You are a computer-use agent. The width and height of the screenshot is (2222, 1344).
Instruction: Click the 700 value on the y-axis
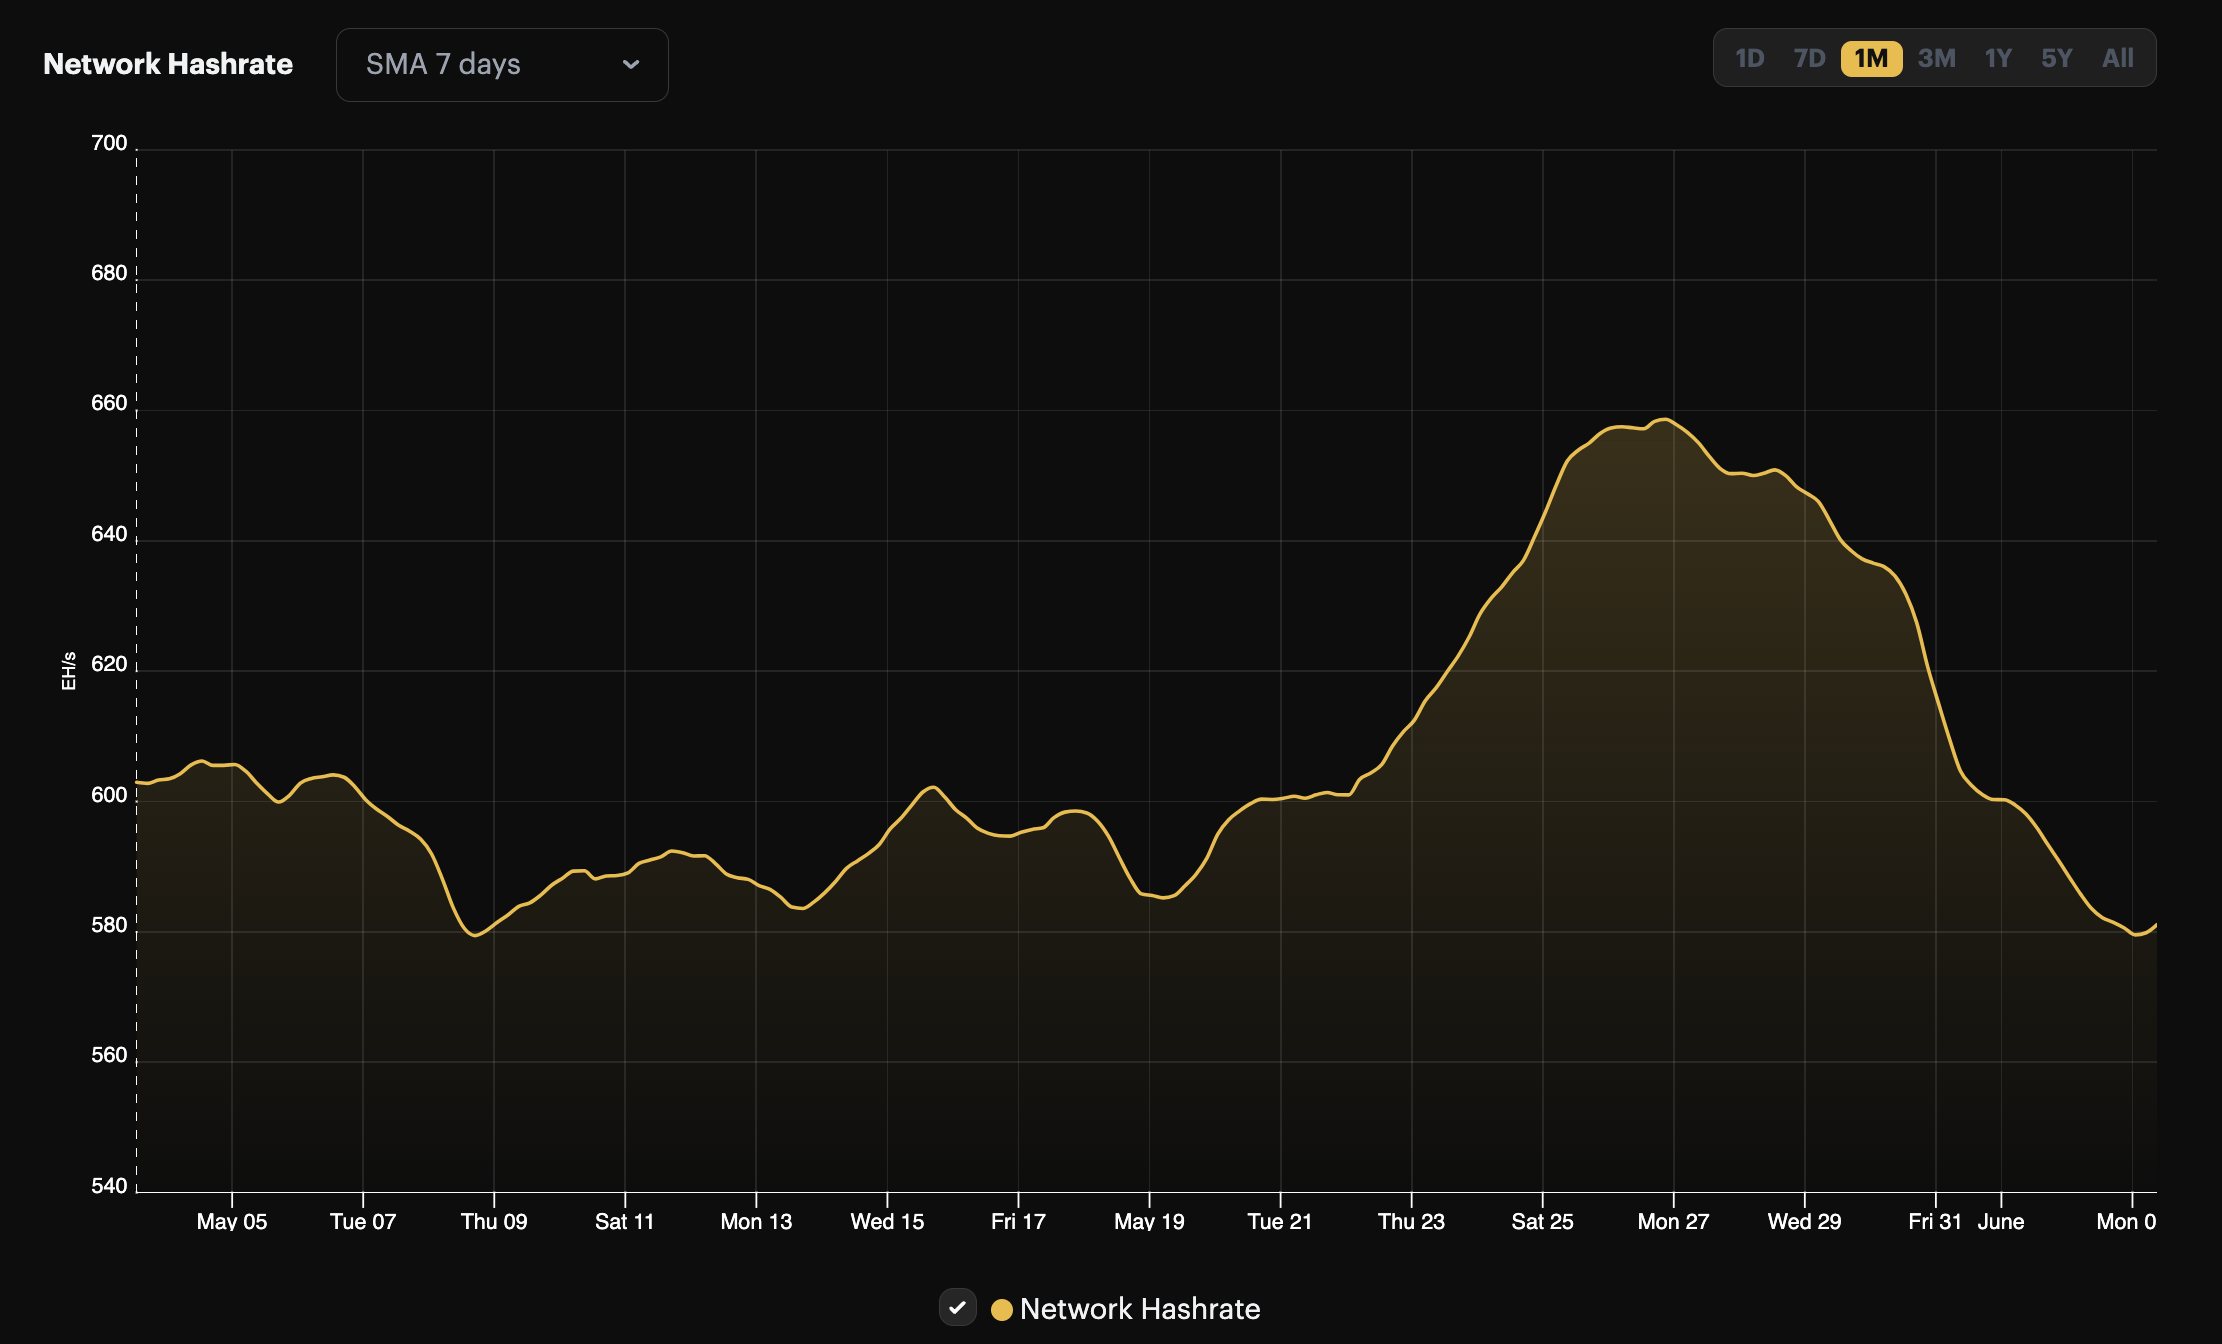(110, 143)
